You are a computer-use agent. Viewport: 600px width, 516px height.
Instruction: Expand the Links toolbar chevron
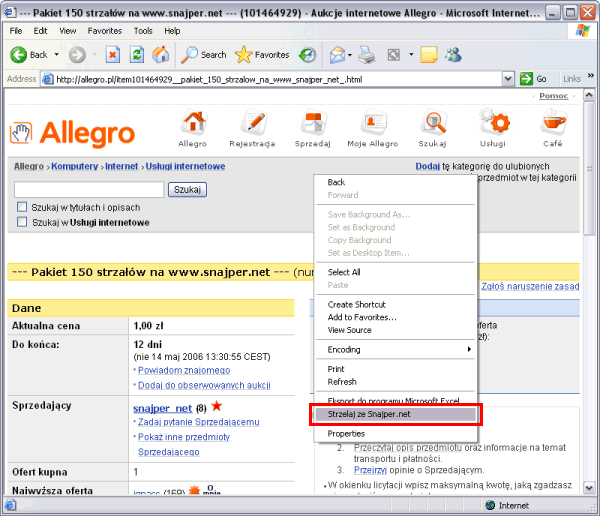tap(591, 75)
